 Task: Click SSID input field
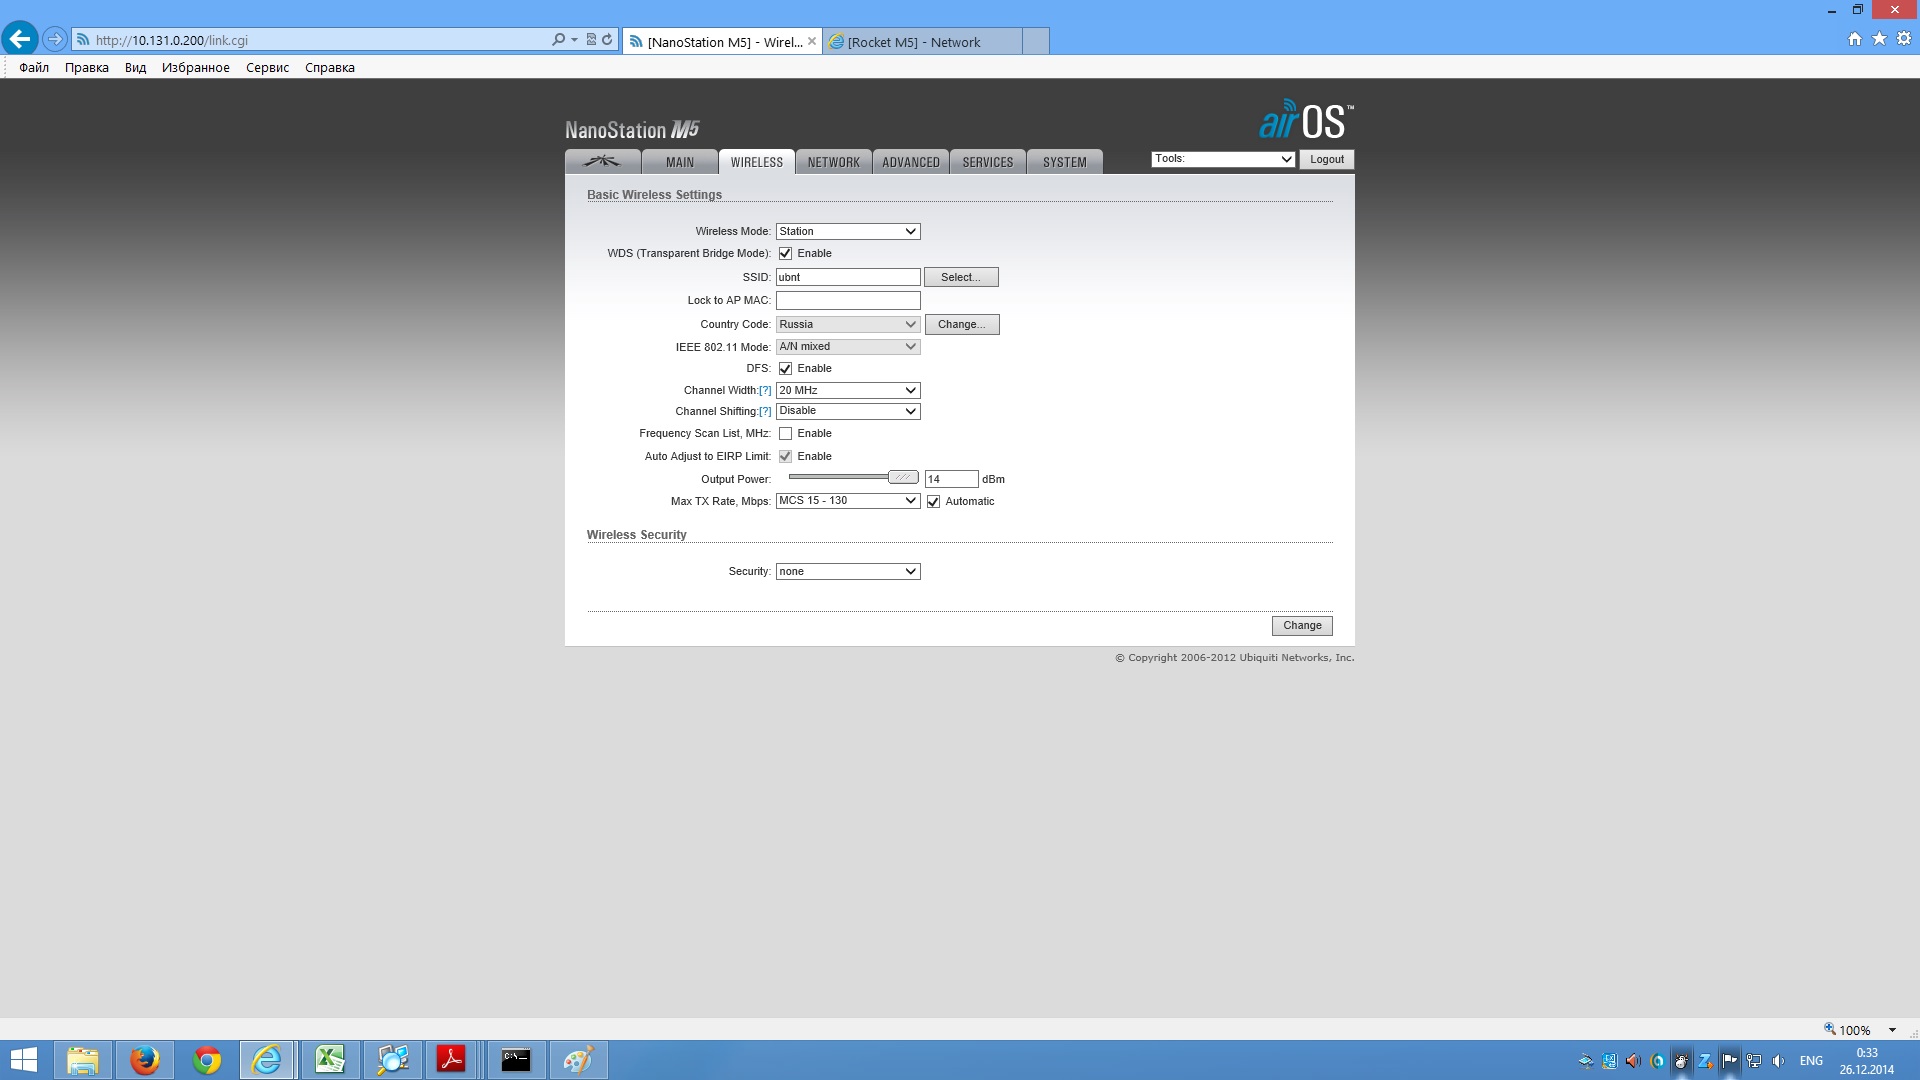pos(848,278)
